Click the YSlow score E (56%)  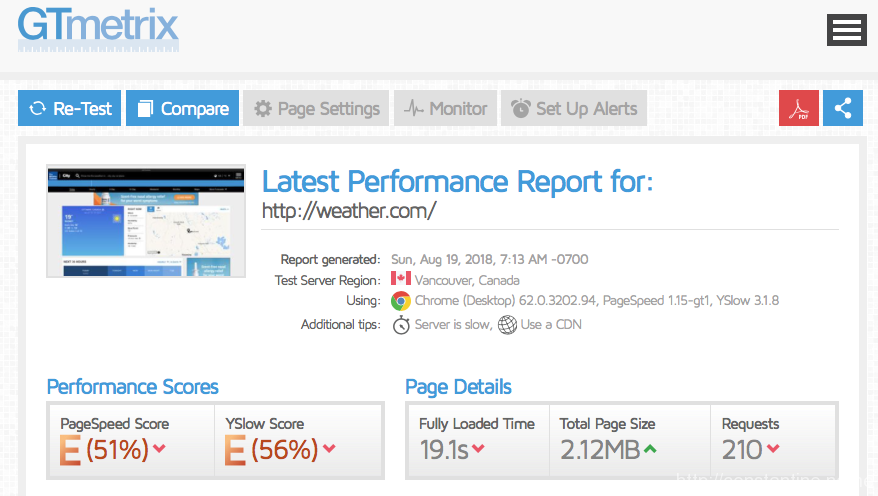click(272, 450)
